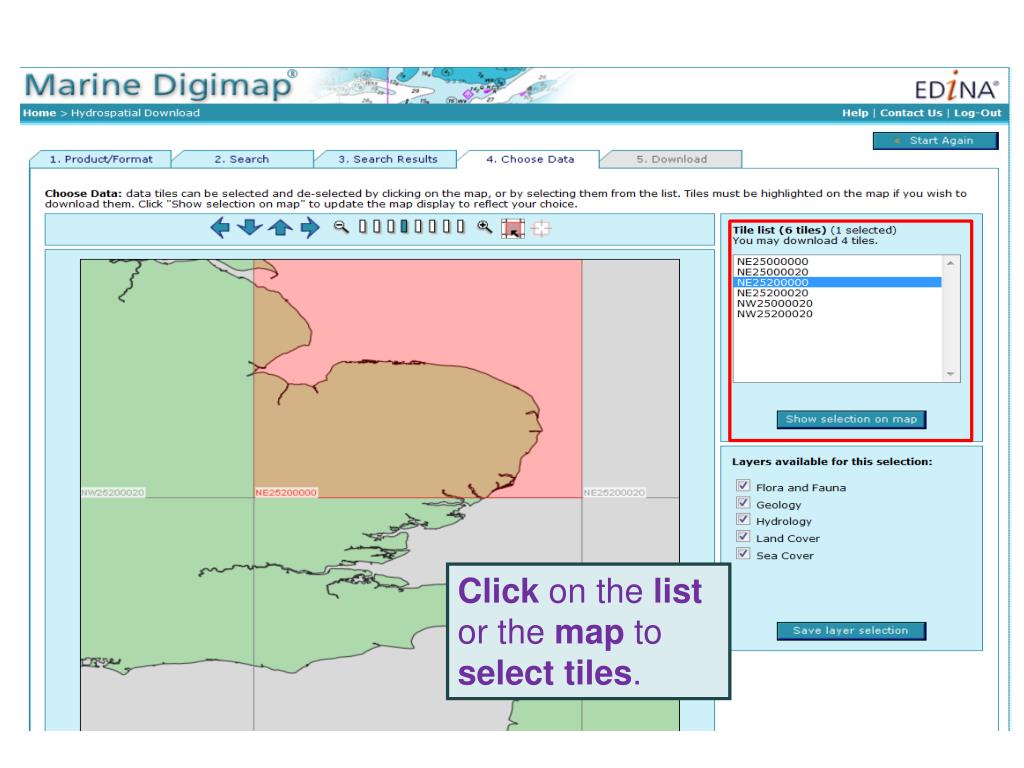The image size is (1024, 768).
Task: Click the tile list scrollbar down arrow
Action: click(x=951, y=374)
